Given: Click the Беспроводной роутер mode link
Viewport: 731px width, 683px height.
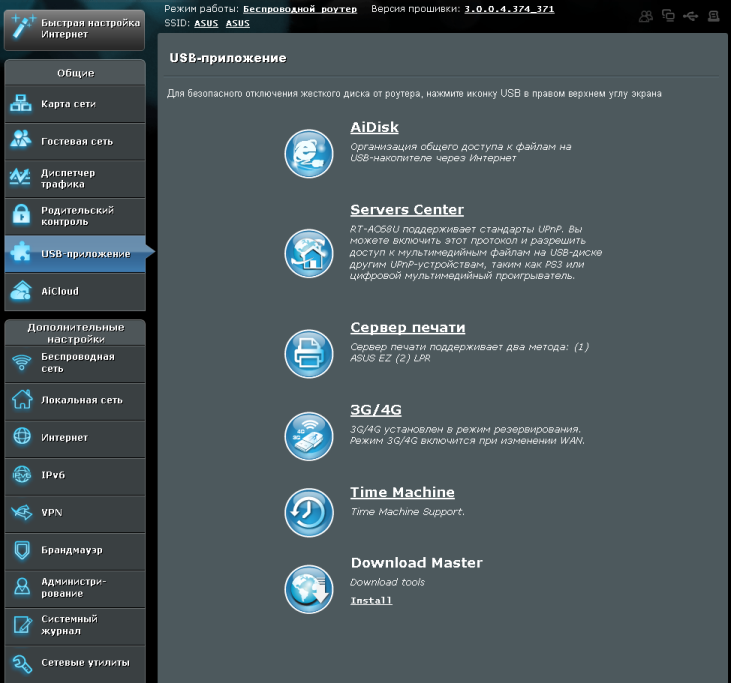Looking at the screenshot, I should point(300,9).
